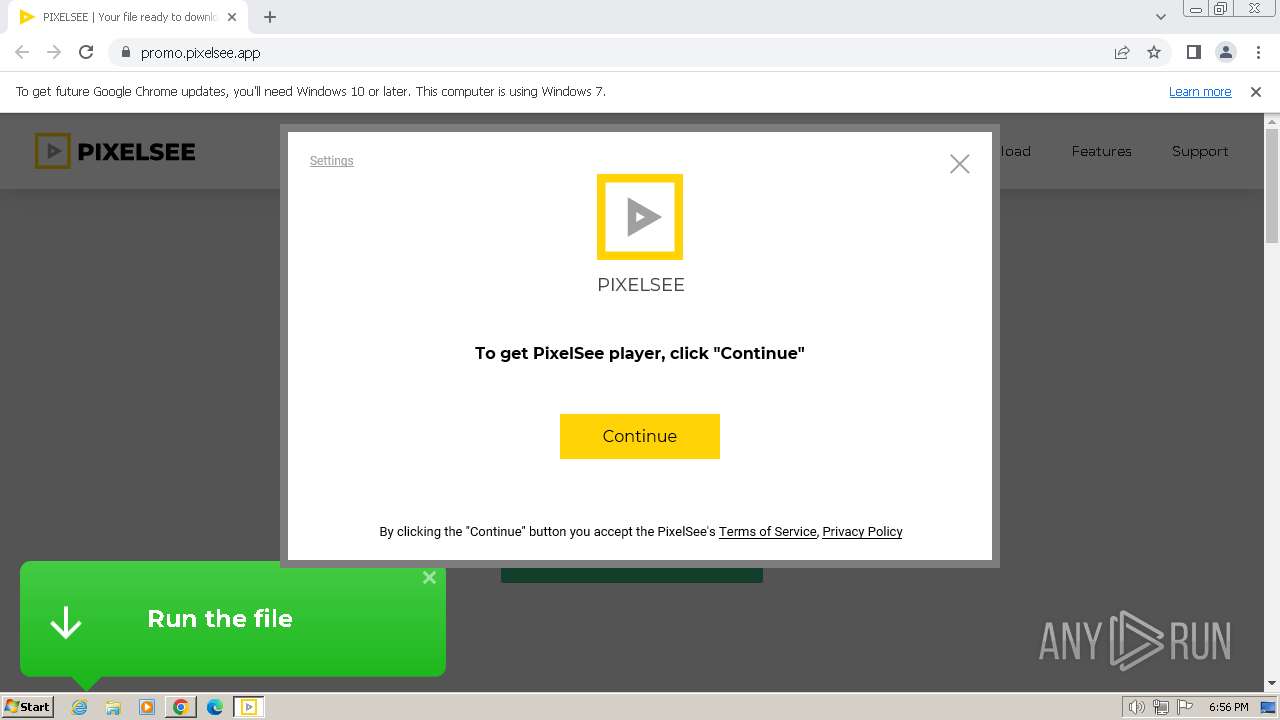Open the Chrome profile menu
This screenshot has width=1280, height=720.
click(x=1226, y=53)
